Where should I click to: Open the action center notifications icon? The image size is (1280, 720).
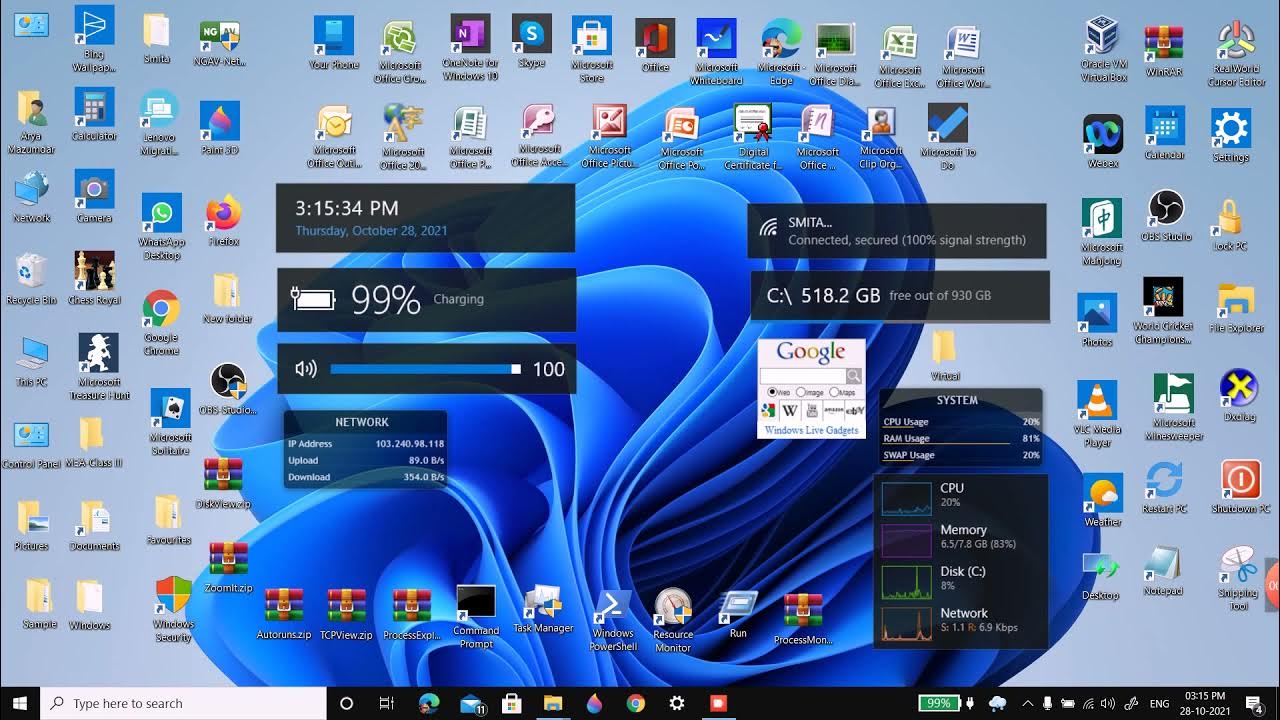(x=1253, y=703)
